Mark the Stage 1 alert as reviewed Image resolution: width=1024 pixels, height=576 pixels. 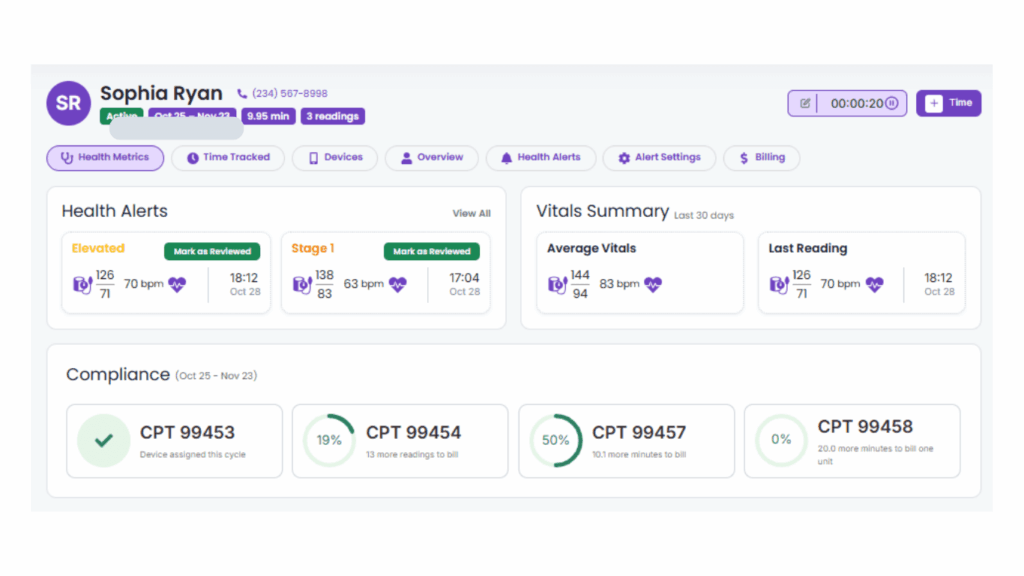[431, 252]
